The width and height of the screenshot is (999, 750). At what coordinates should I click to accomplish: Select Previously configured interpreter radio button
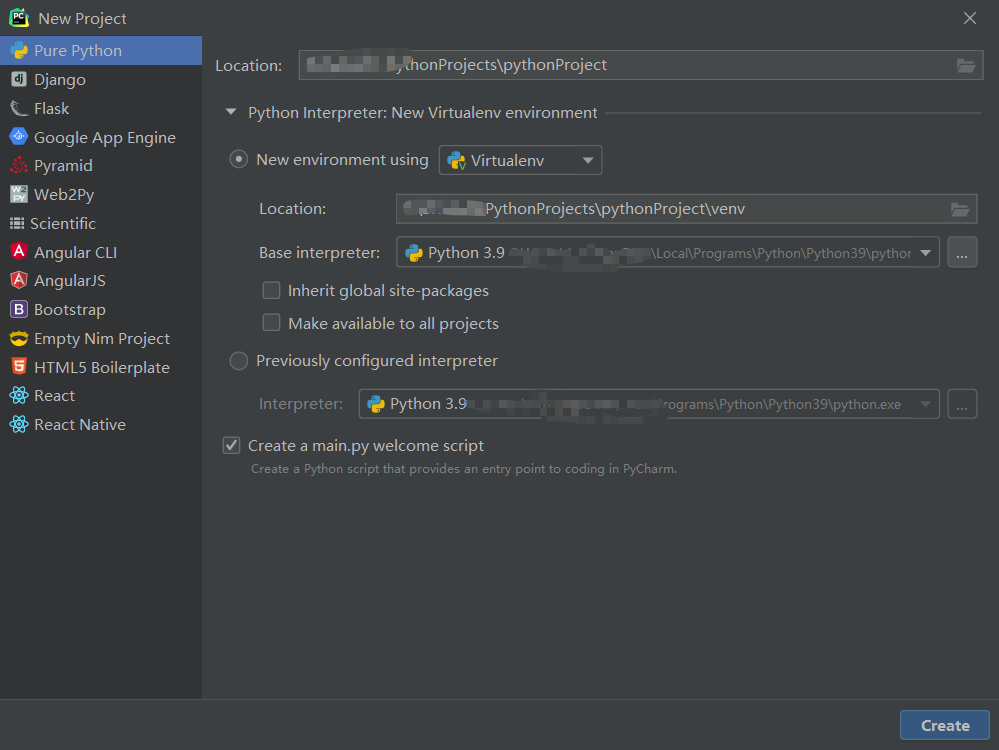238,361
